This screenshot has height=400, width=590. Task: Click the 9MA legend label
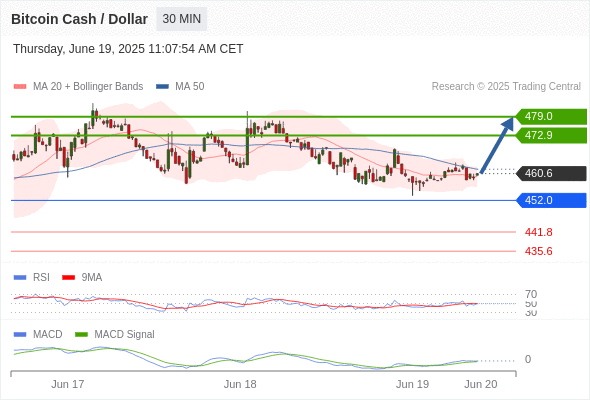(92, 278)
